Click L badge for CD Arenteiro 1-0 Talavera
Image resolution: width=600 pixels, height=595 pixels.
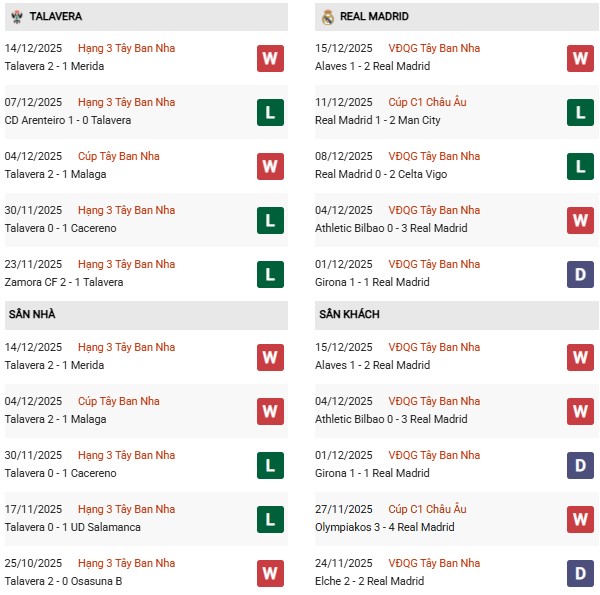tap(269, 112)
